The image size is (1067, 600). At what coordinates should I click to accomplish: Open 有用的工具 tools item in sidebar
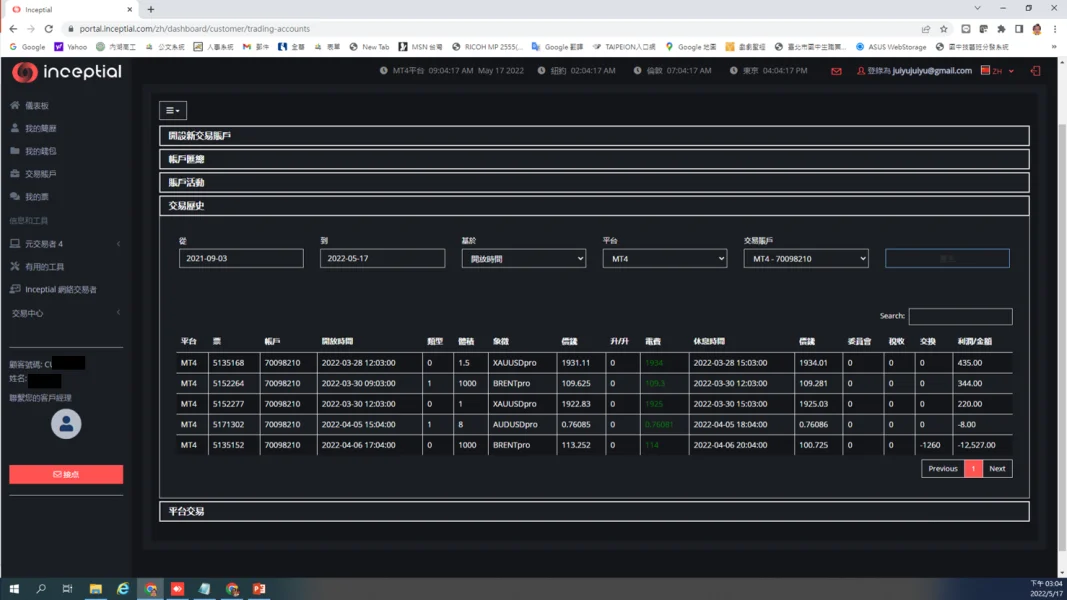point(44,267)
